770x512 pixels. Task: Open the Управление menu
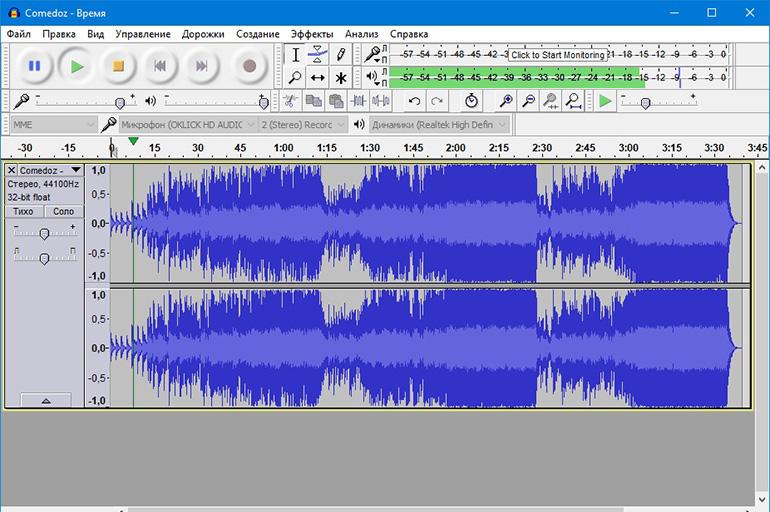click(143, 34)
